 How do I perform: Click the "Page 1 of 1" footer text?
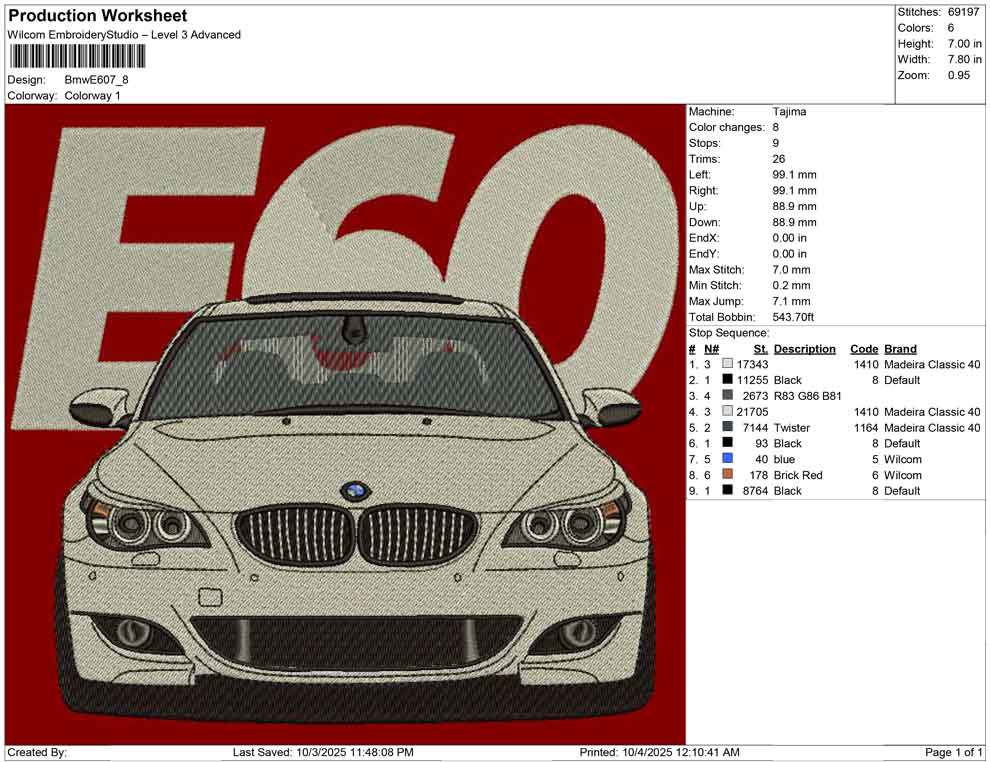953,752
